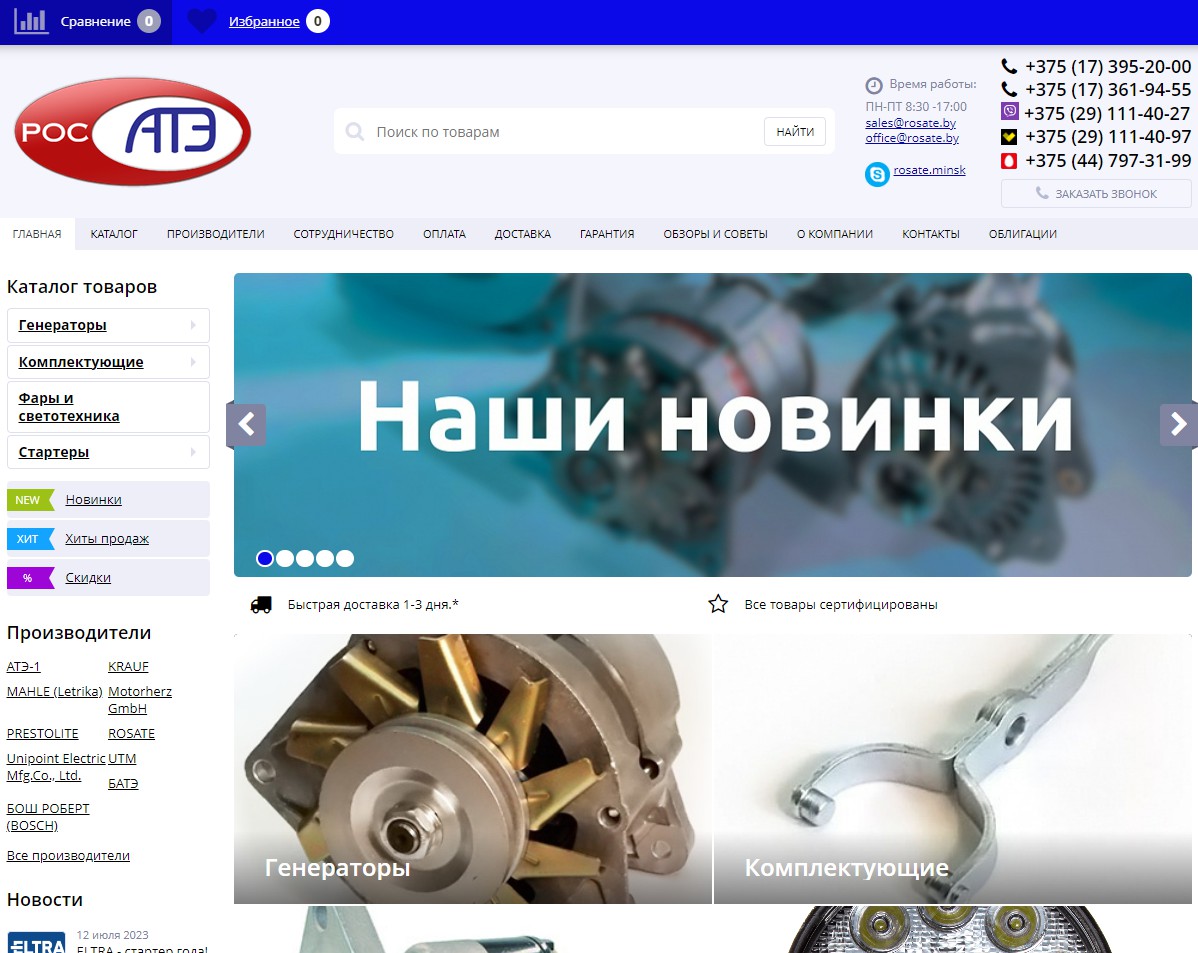Expand the Генераторы category arrow
This screenshot has height=953, width=1198.
[x=193, y=325]
